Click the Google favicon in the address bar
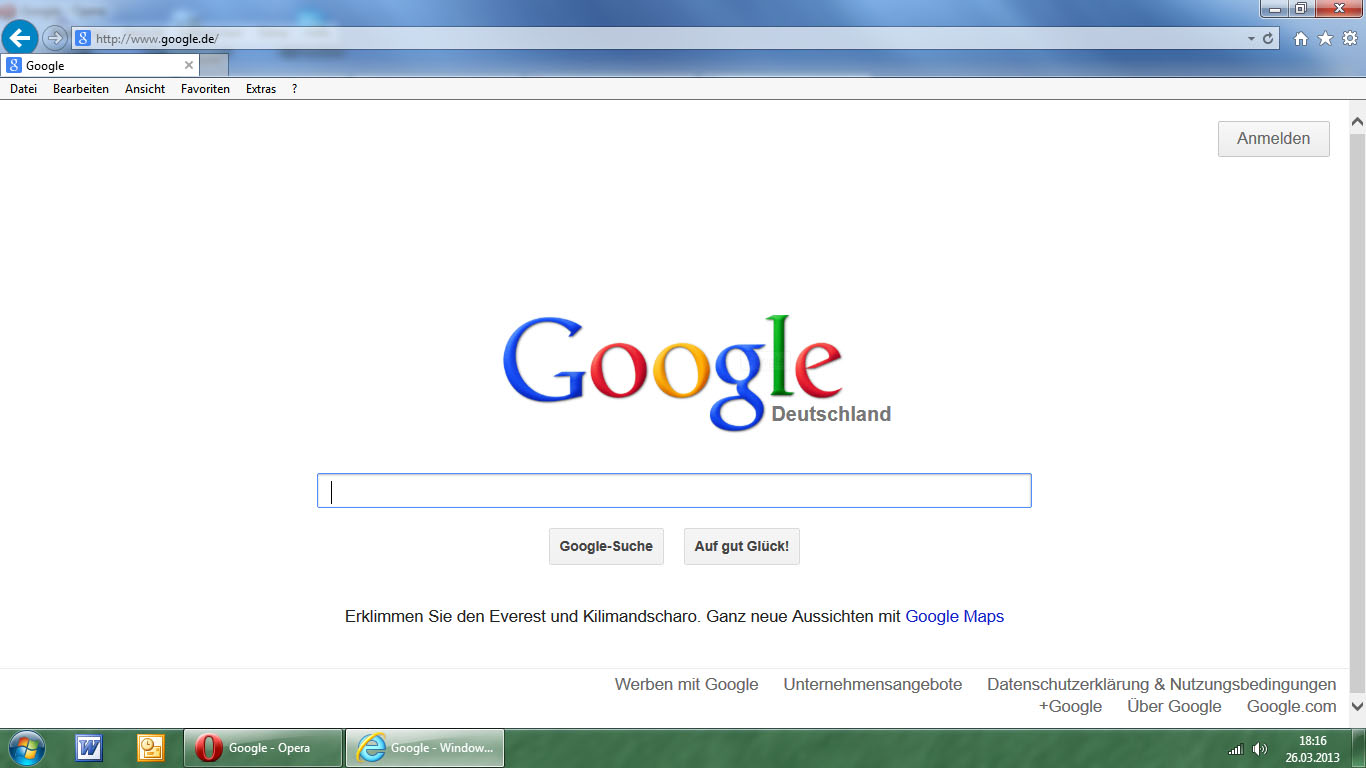This screenshot has height=768, width=1366. 83,39
